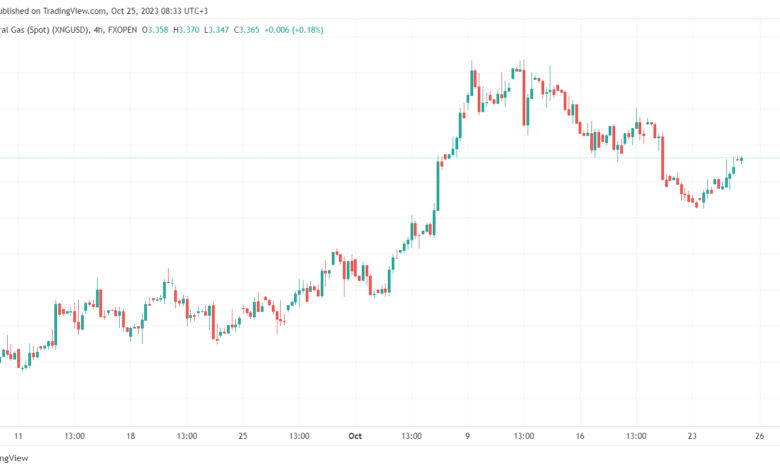This screenshot has width=780, height=470.
Task: Click the 9 date label on time axis
Action: pyautogui.click(x=468, y=436)
